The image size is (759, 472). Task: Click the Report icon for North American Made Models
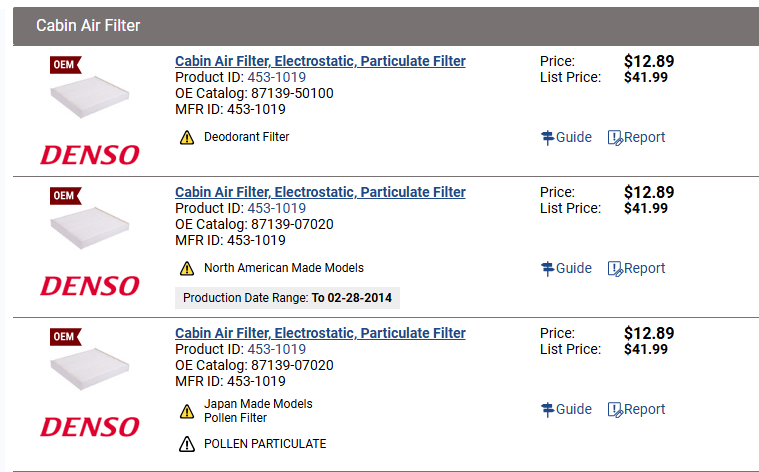tap(616, 269)
